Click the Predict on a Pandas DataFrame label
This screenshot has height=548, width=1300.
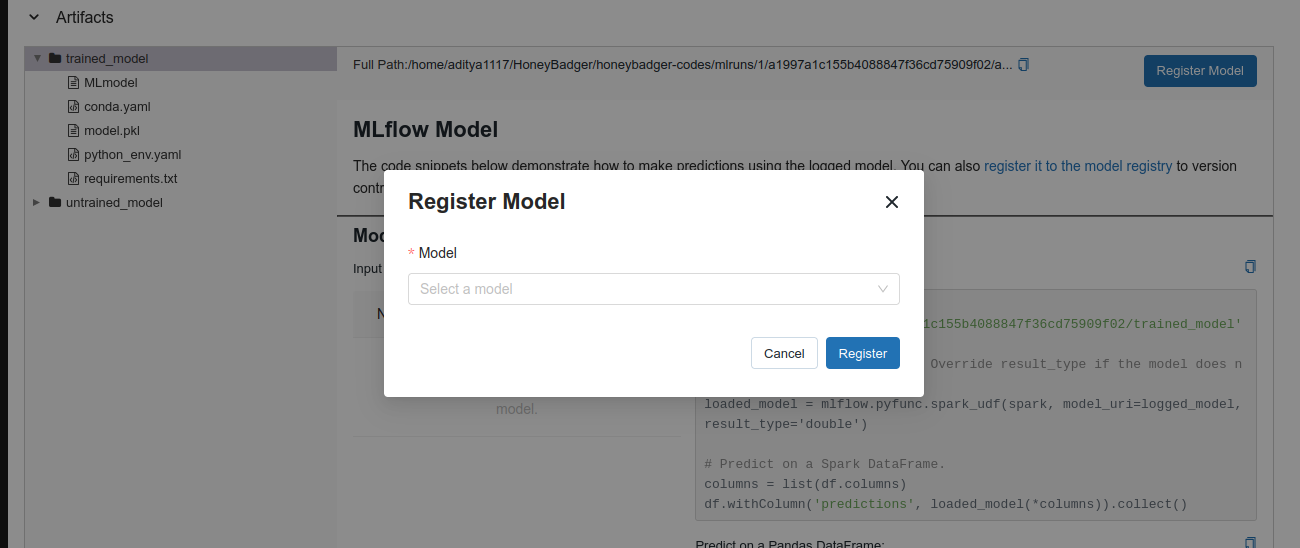point(790,543)
